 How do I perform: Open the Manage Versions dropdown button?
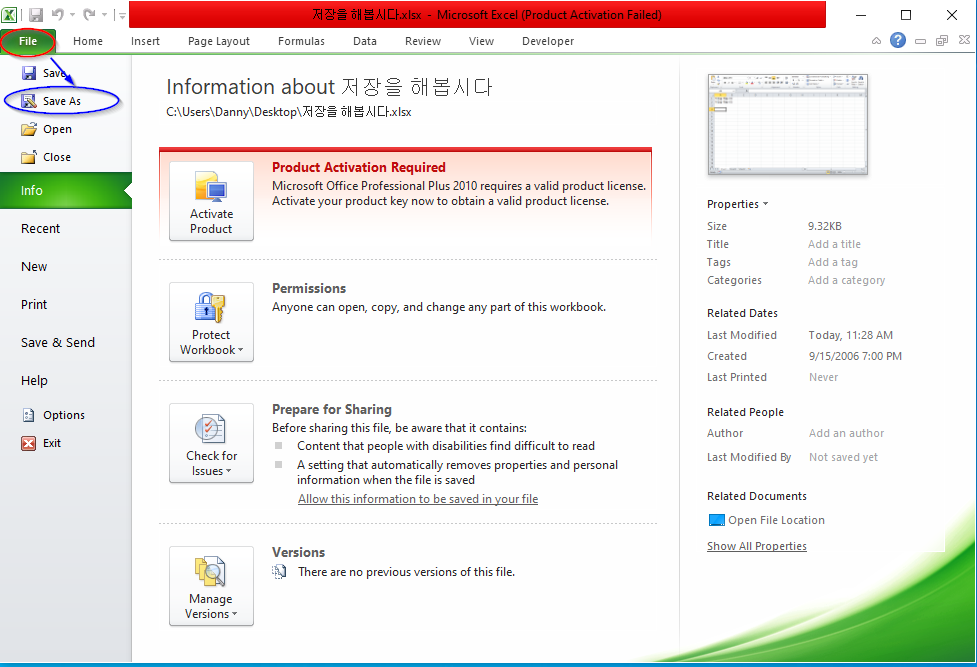coord(211,586)
